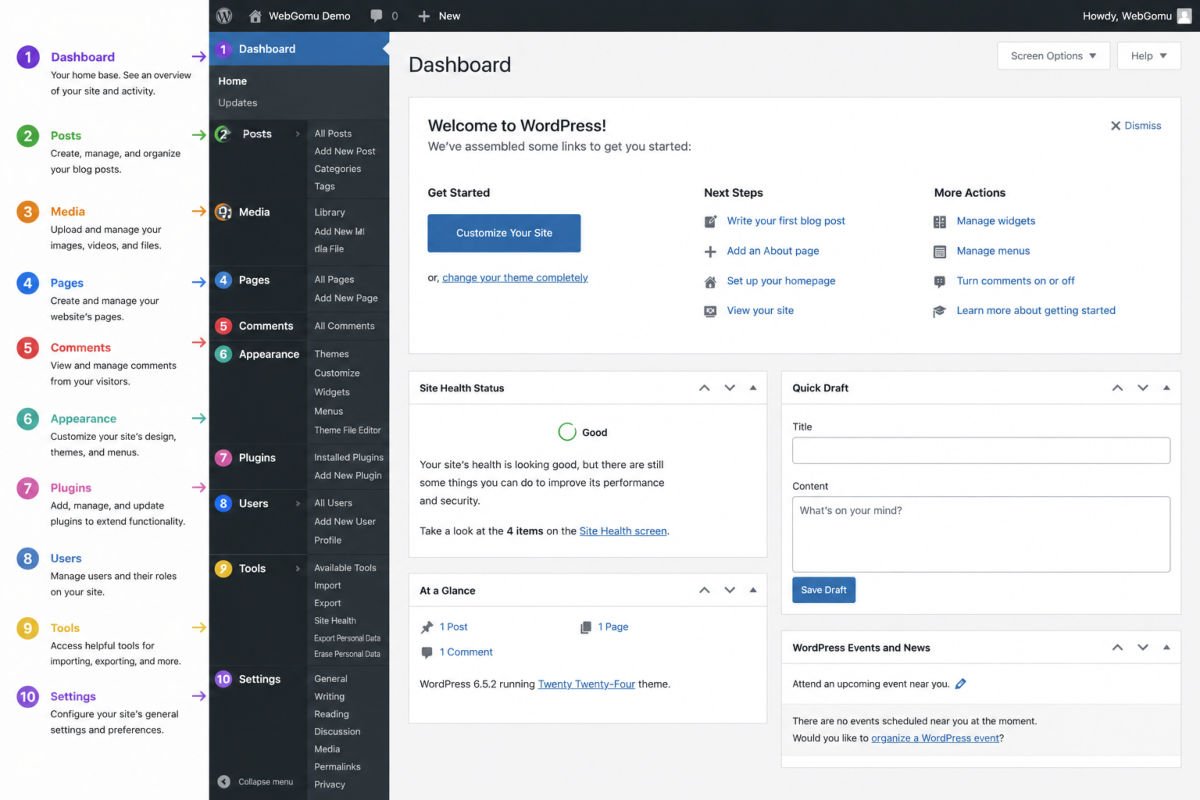Image resolution: width=1200 pixels, height=800 pixels.
Task: Click the user avatar next to Howdy, WebGomu
Action: coord(1184,16)
